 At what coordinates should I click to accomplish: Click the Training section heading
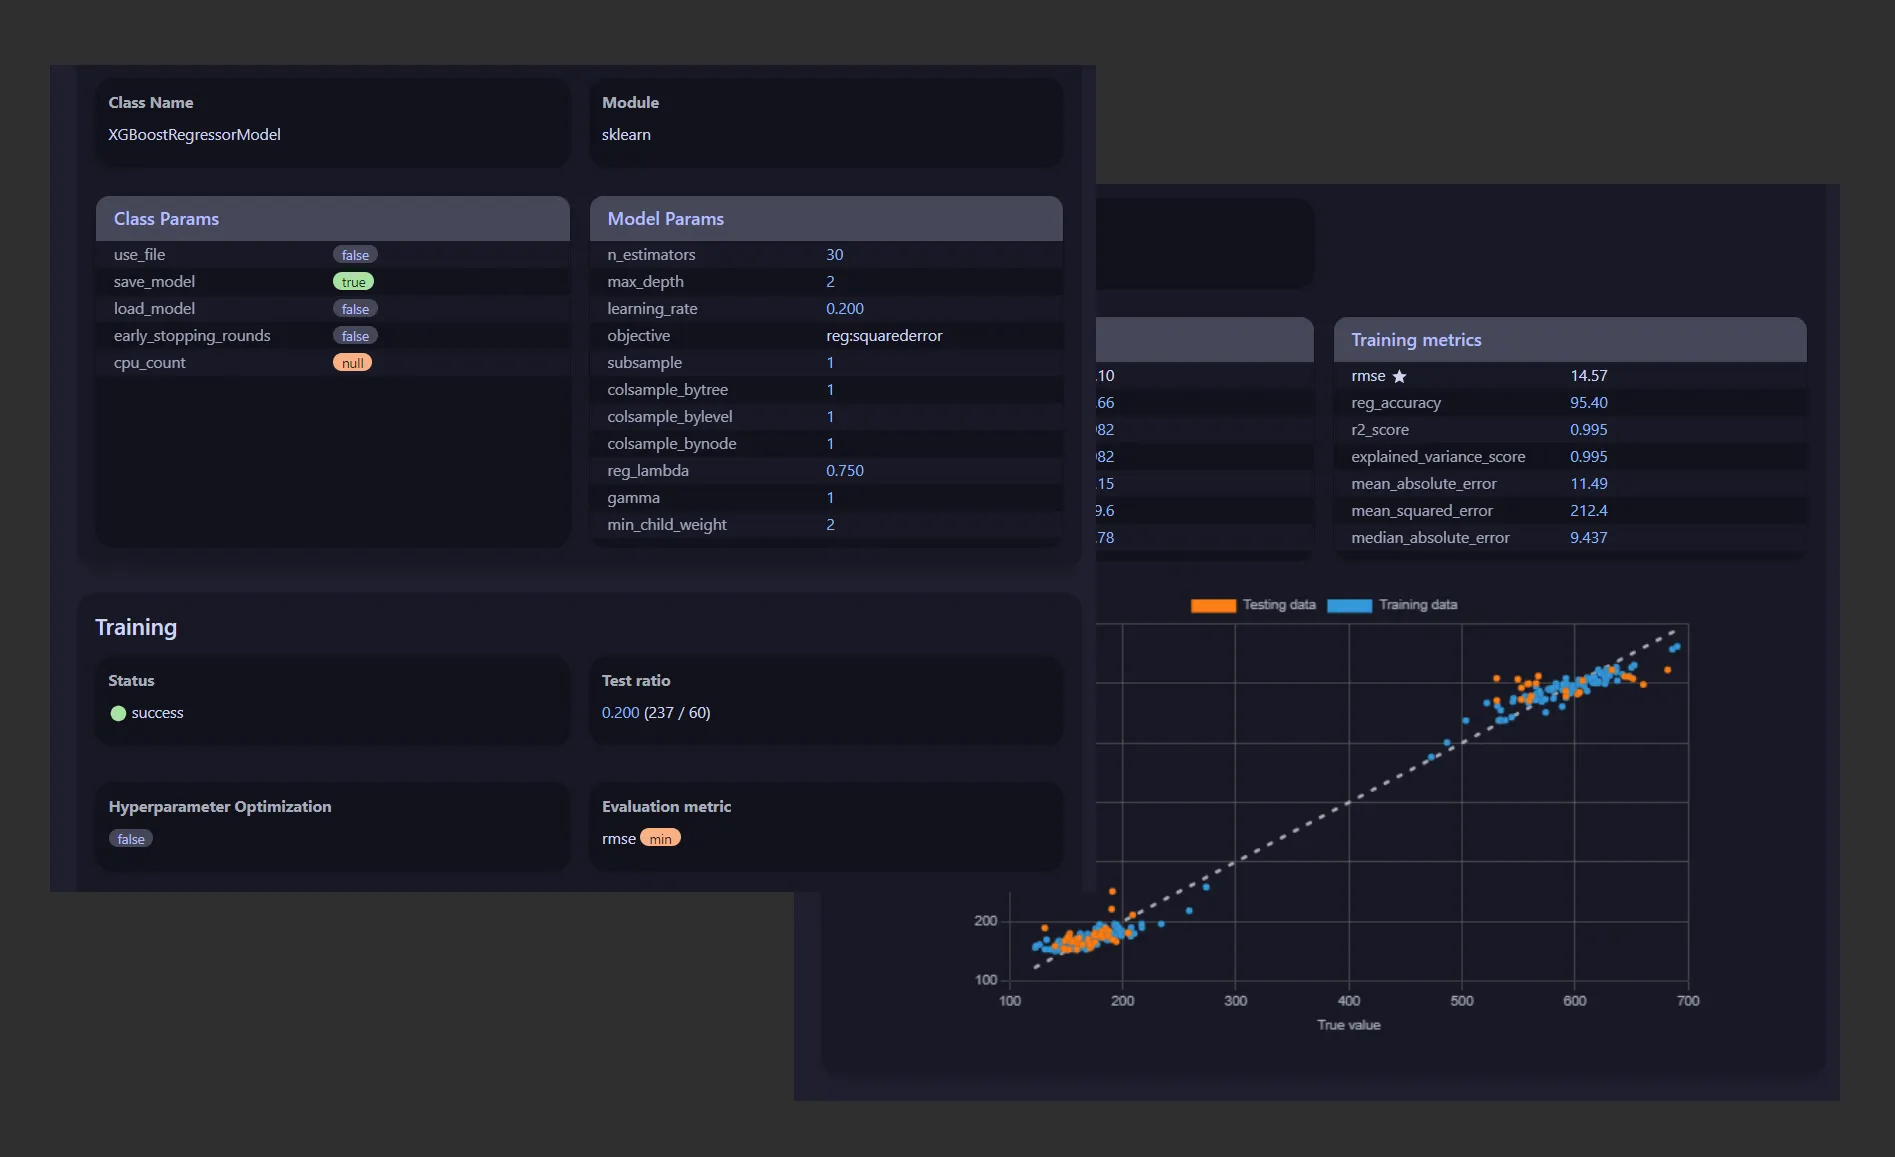click(x=136, y=627)
